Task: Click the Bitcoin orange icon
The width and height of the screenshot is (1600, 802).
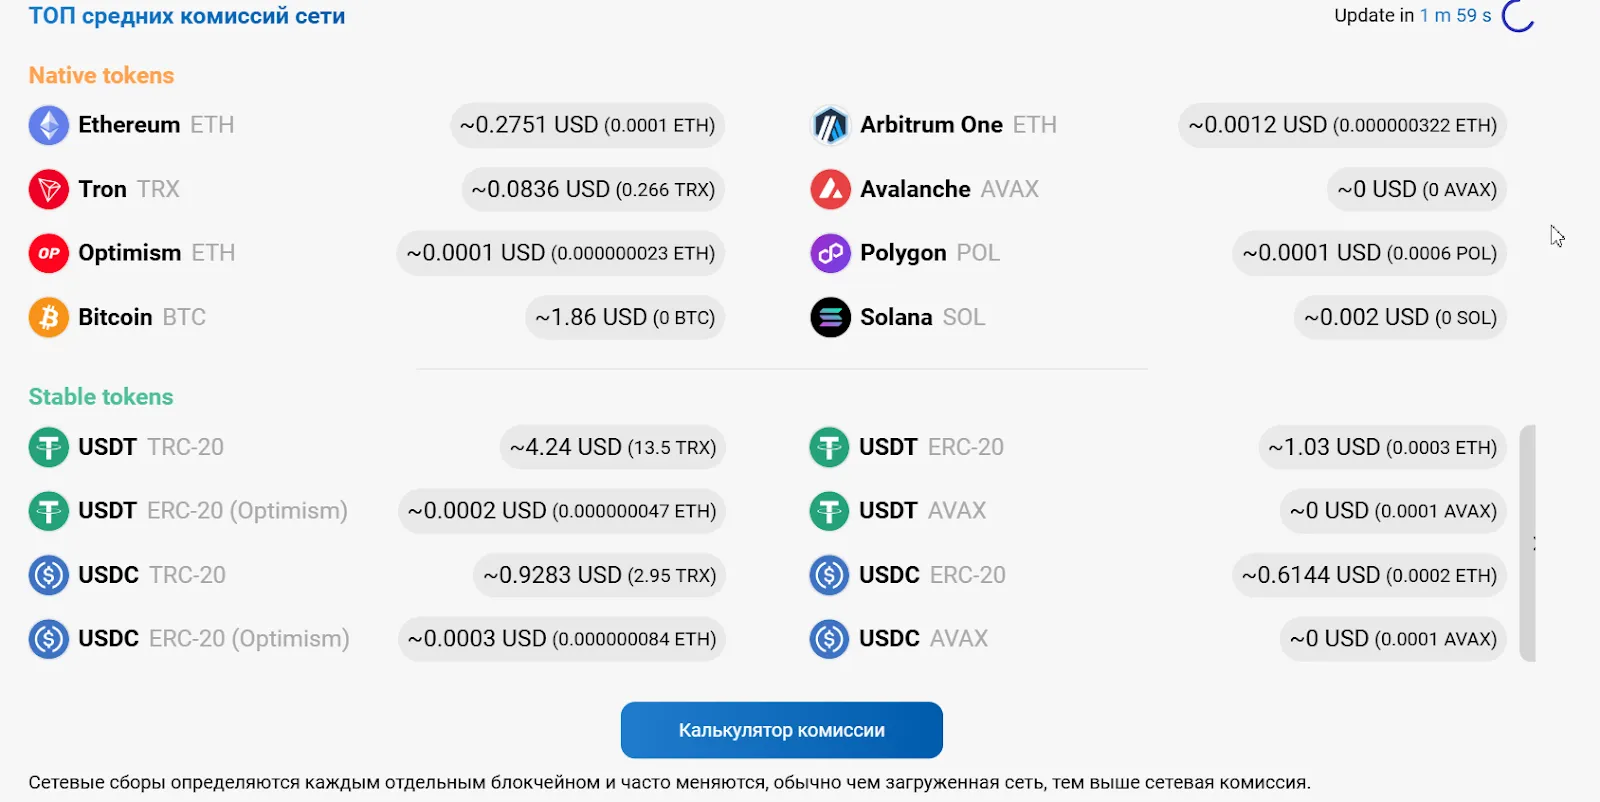Action: tap(48, 317)
